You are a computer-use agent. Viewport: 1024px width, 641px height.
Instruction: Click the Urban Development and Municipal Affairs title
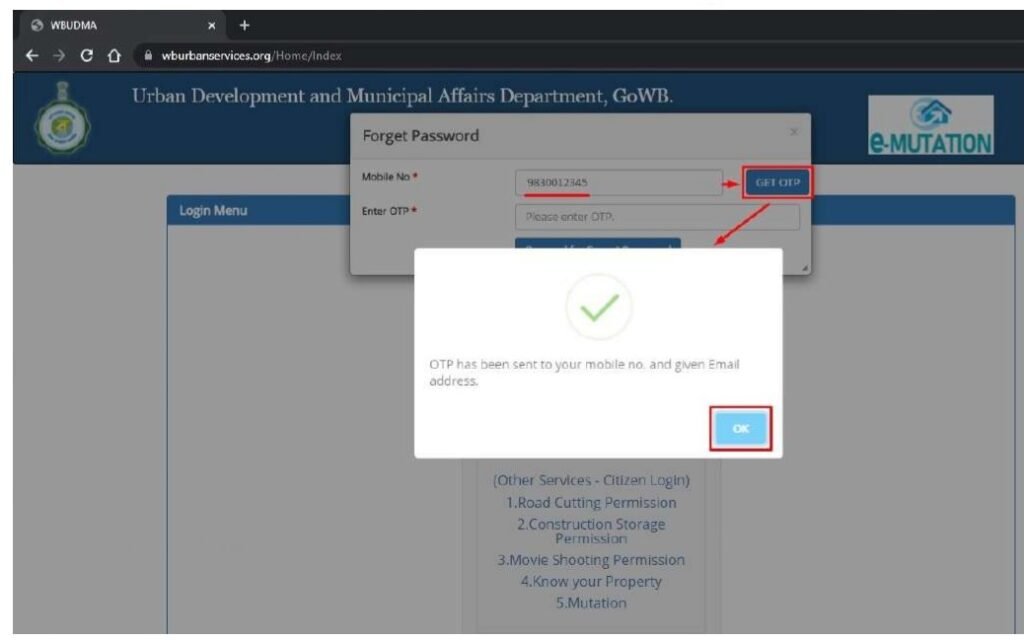point(402,96)
